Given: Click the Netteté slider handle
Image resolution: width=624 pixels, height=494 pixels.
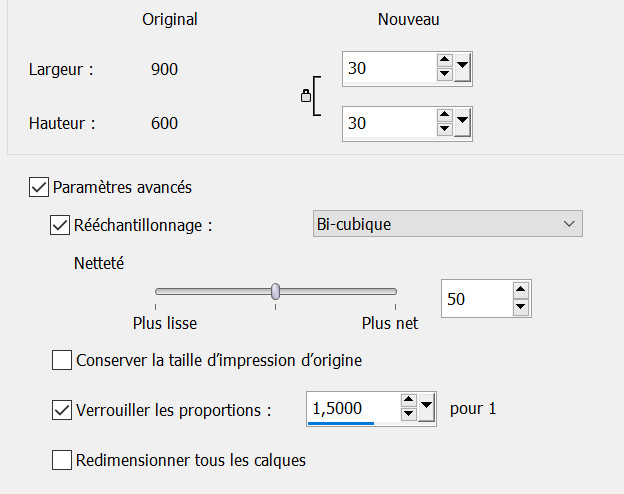Looking at the screenshot, I should tap(275, 291).
